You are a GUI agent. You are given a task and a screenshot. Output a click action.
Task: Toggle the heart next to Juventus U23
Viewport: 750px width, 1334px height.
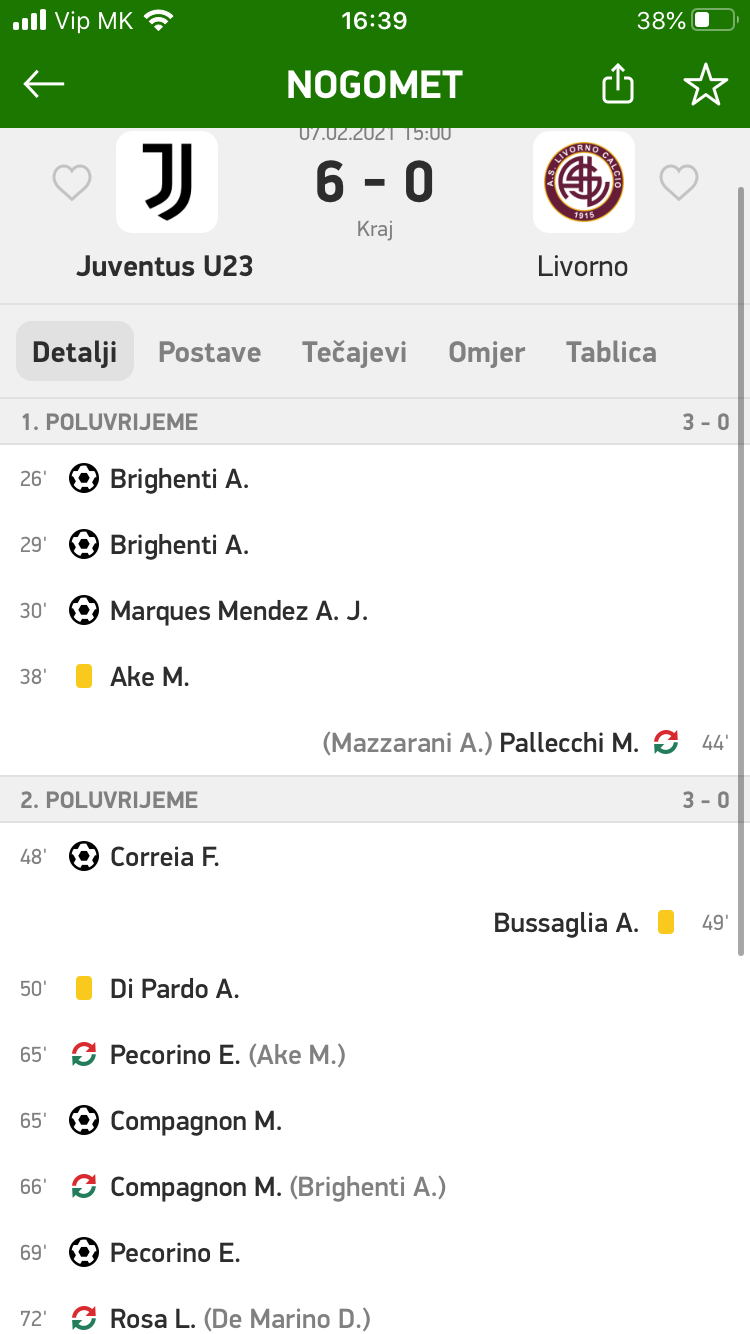[x=72, y=183]
